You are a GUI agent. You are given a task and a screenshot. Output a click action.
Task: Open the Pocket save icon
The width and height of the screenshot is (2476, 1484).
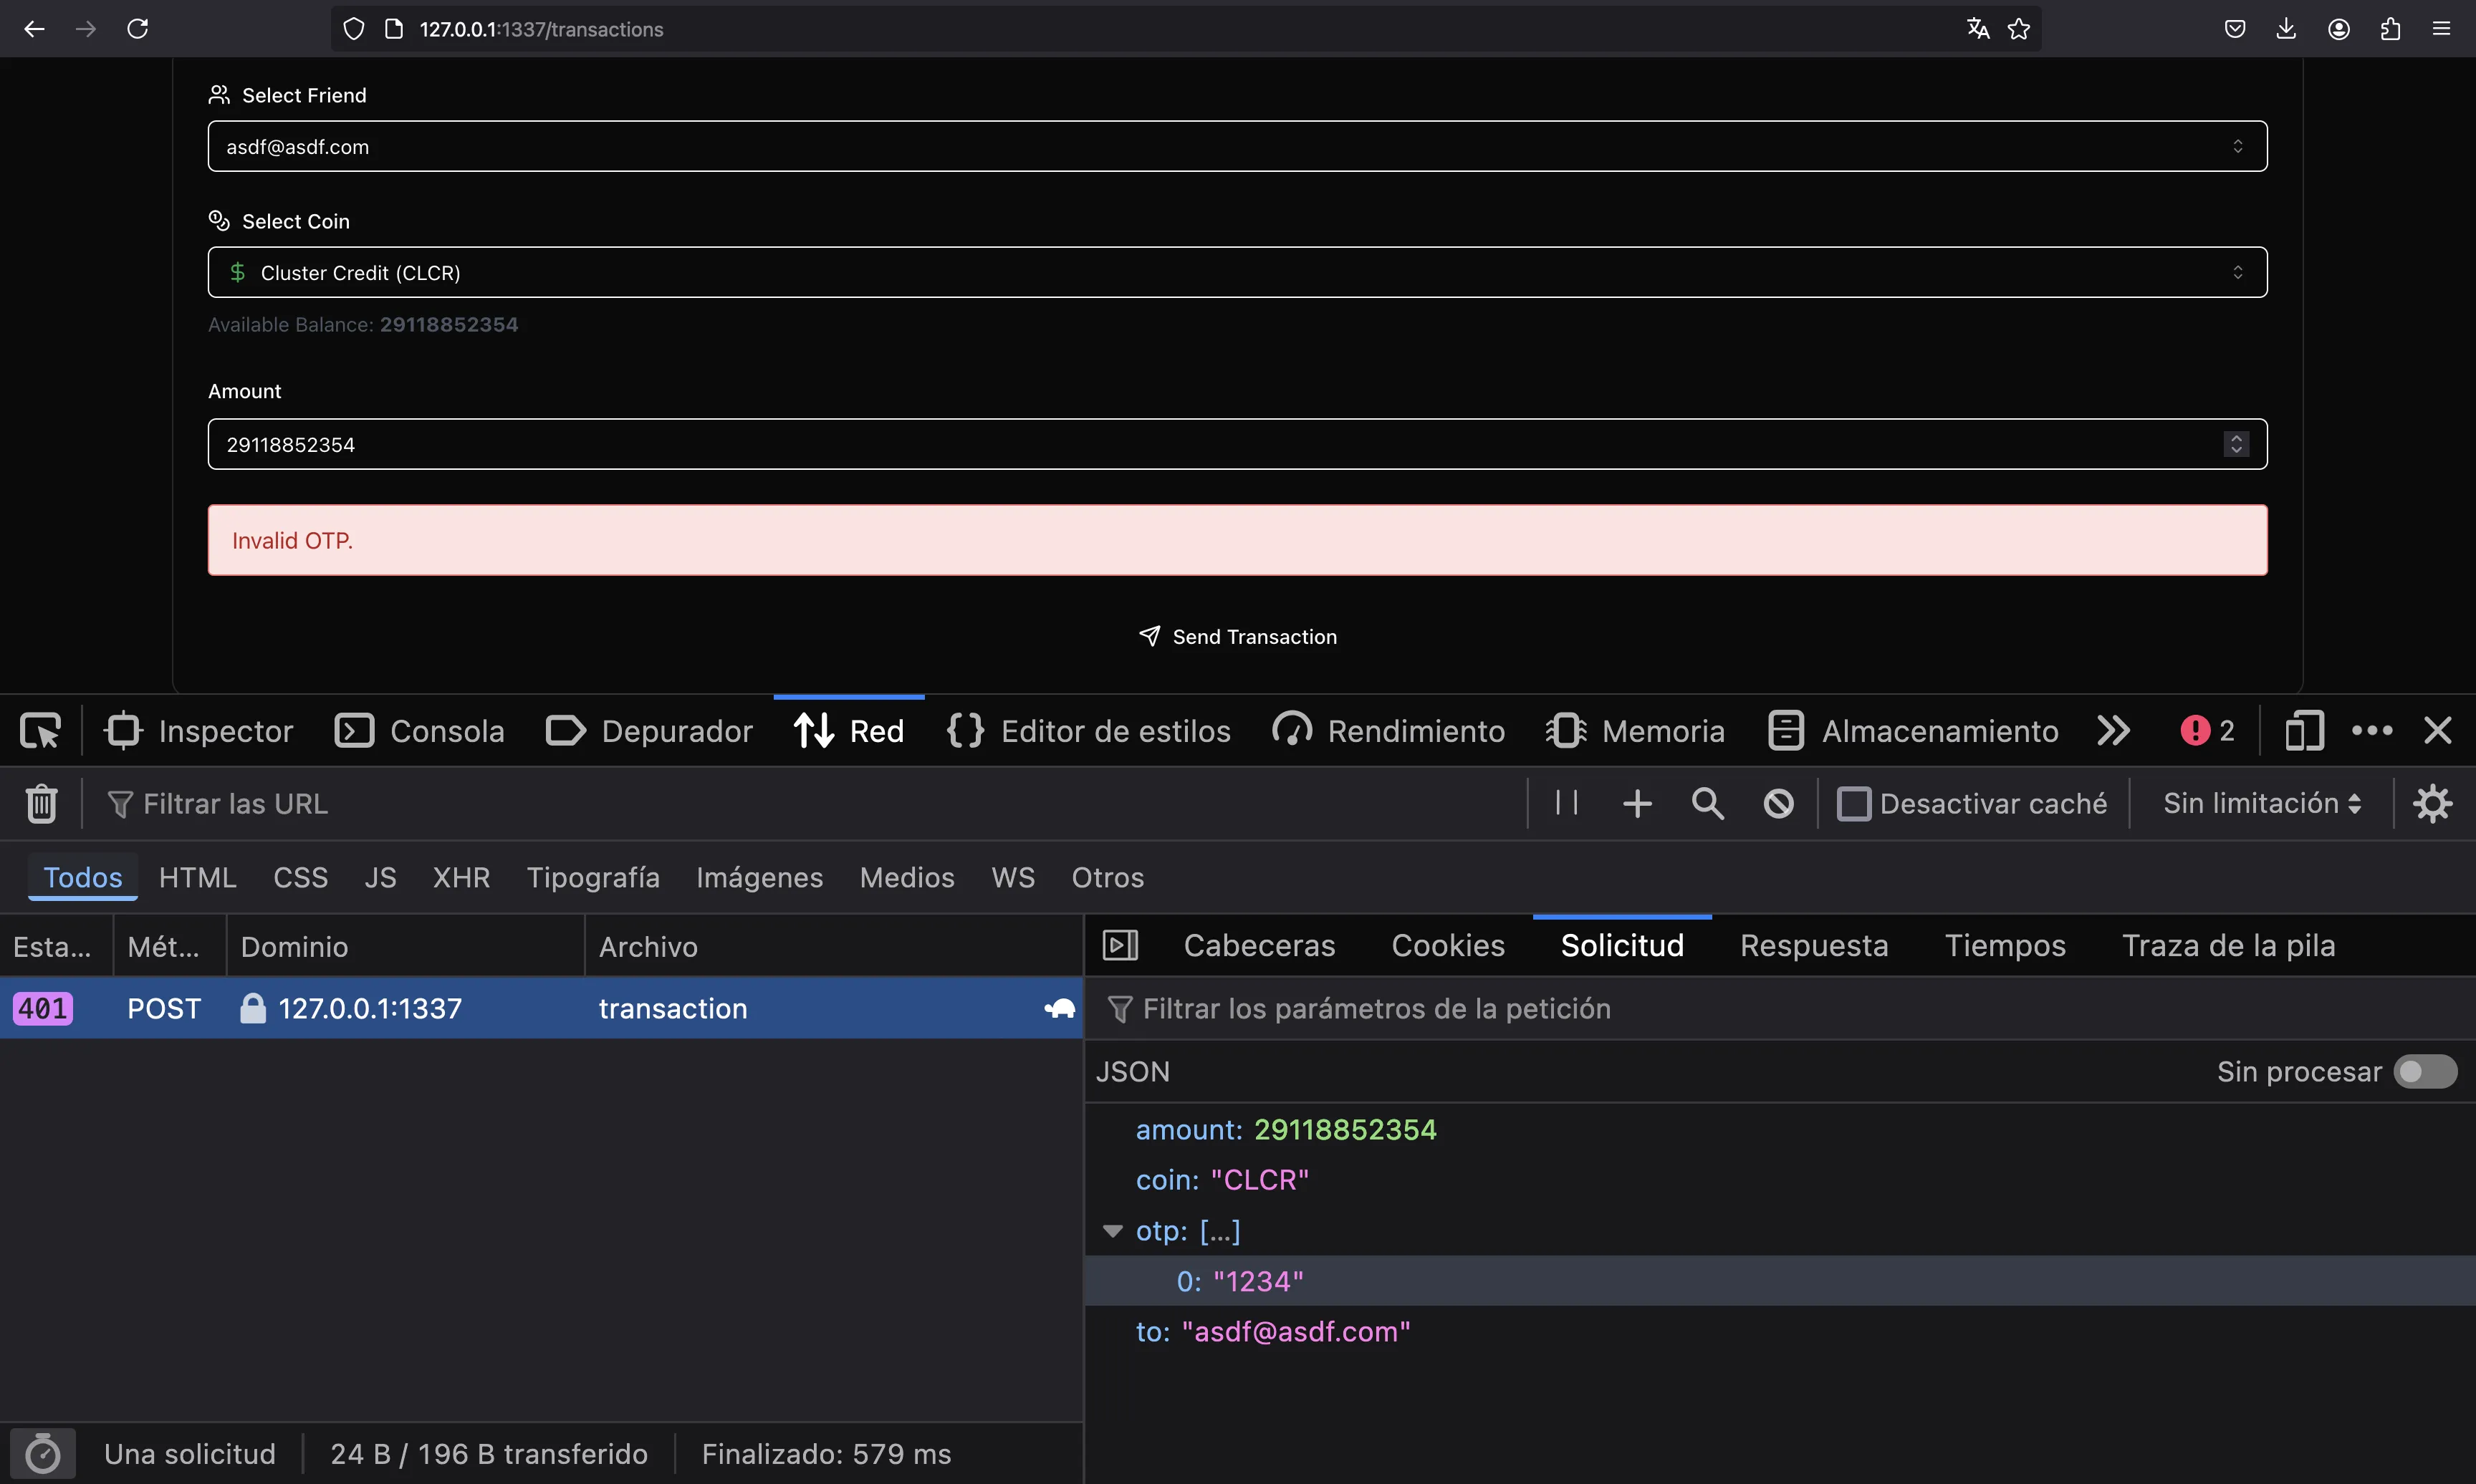(2235, 29)
